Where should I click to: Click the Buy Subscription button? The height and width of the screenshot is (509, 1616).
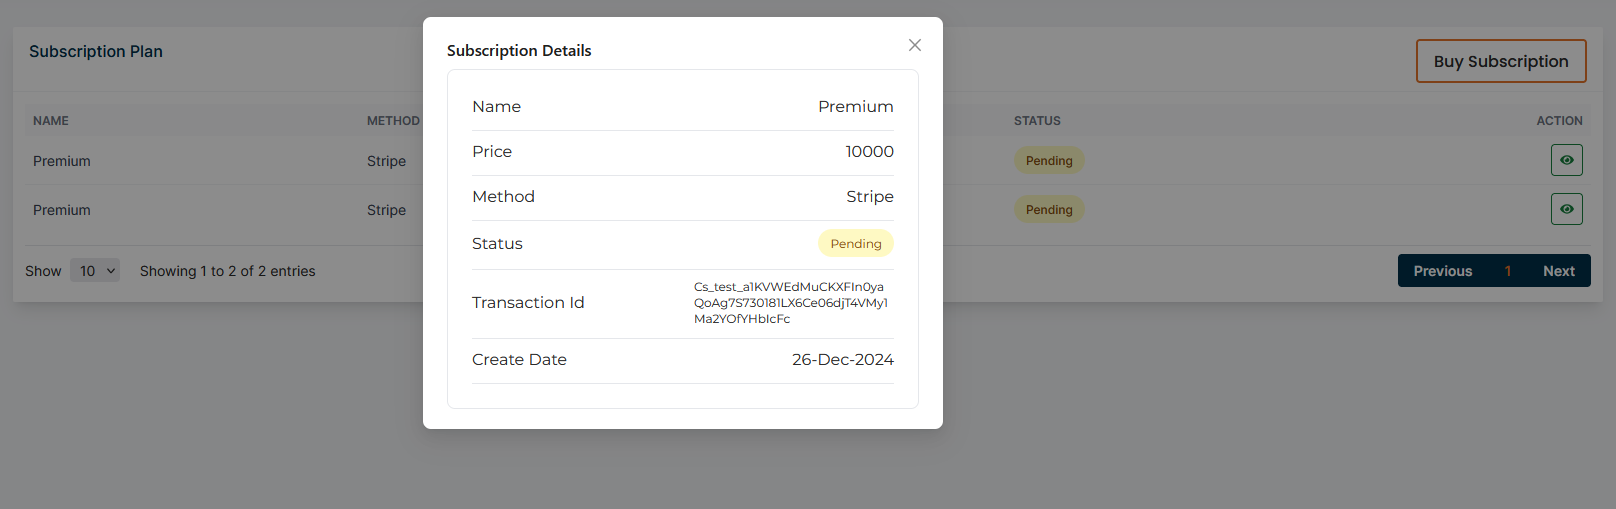click(1500, 61)
